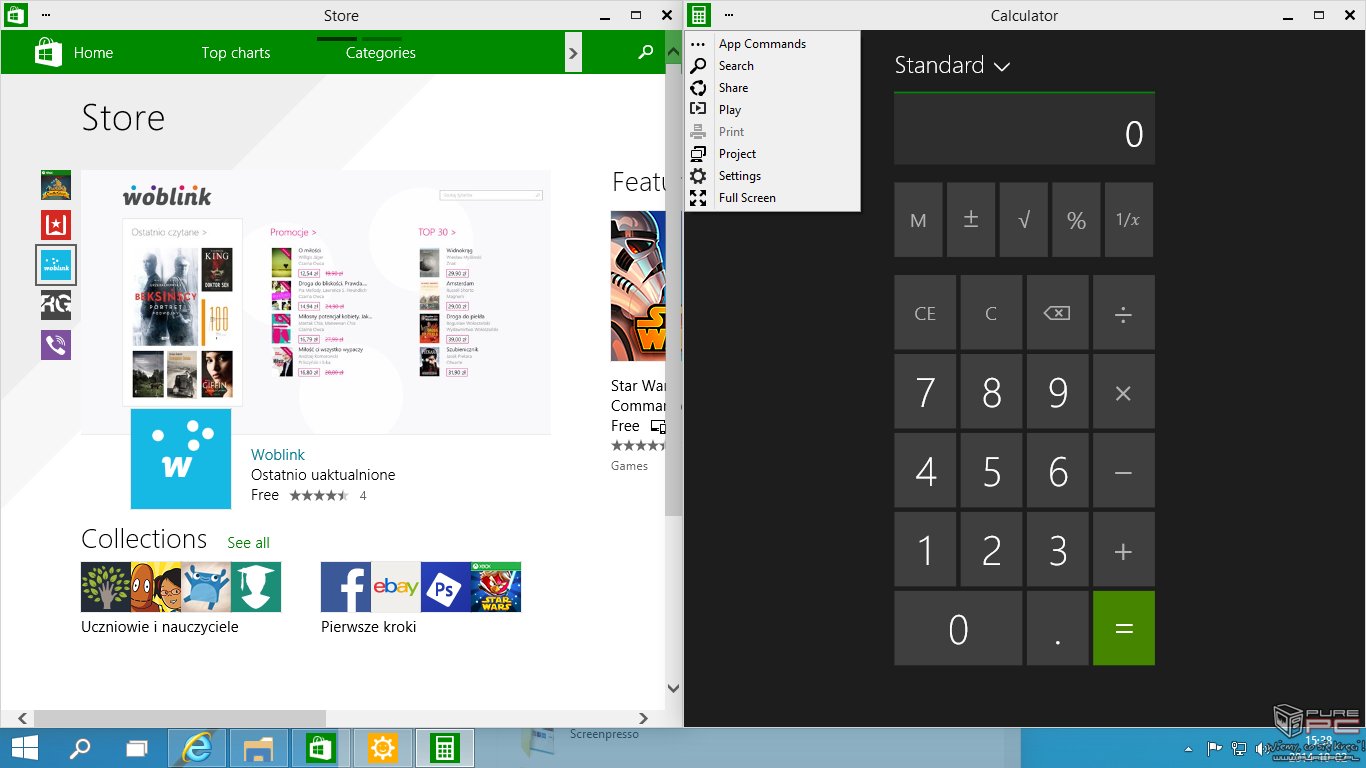Viewport: 1366px width, 768px height.
Task: Click the See all collections link
Action: (248, 543)
